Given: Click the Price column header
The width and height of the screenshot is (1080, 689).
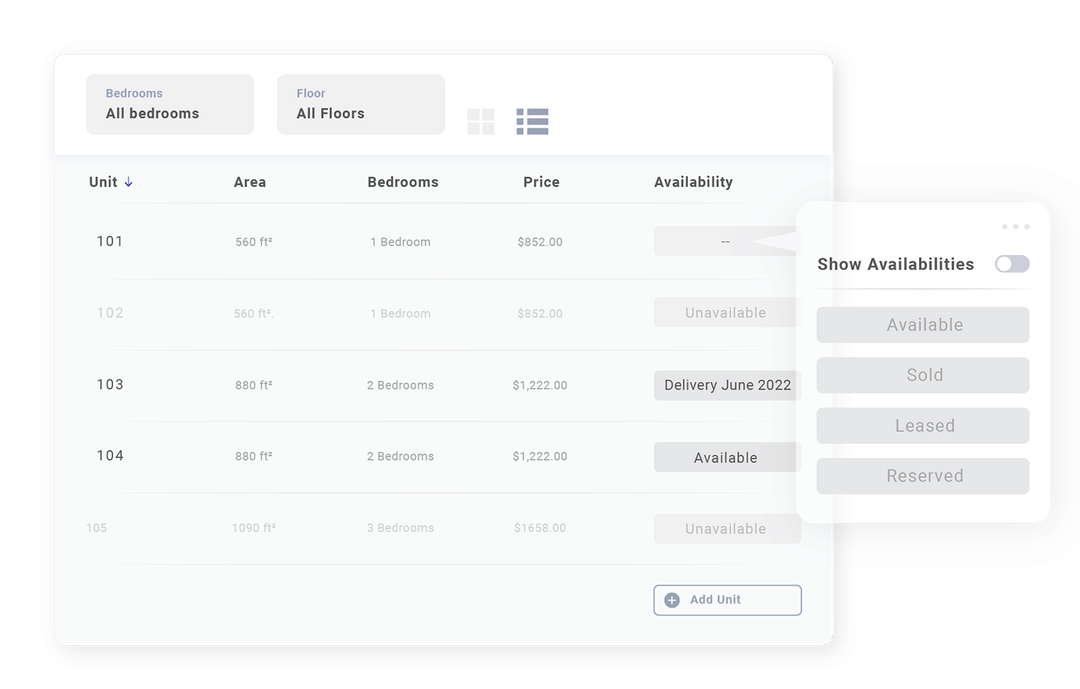Looking at the screenshot, I should 541,182.
